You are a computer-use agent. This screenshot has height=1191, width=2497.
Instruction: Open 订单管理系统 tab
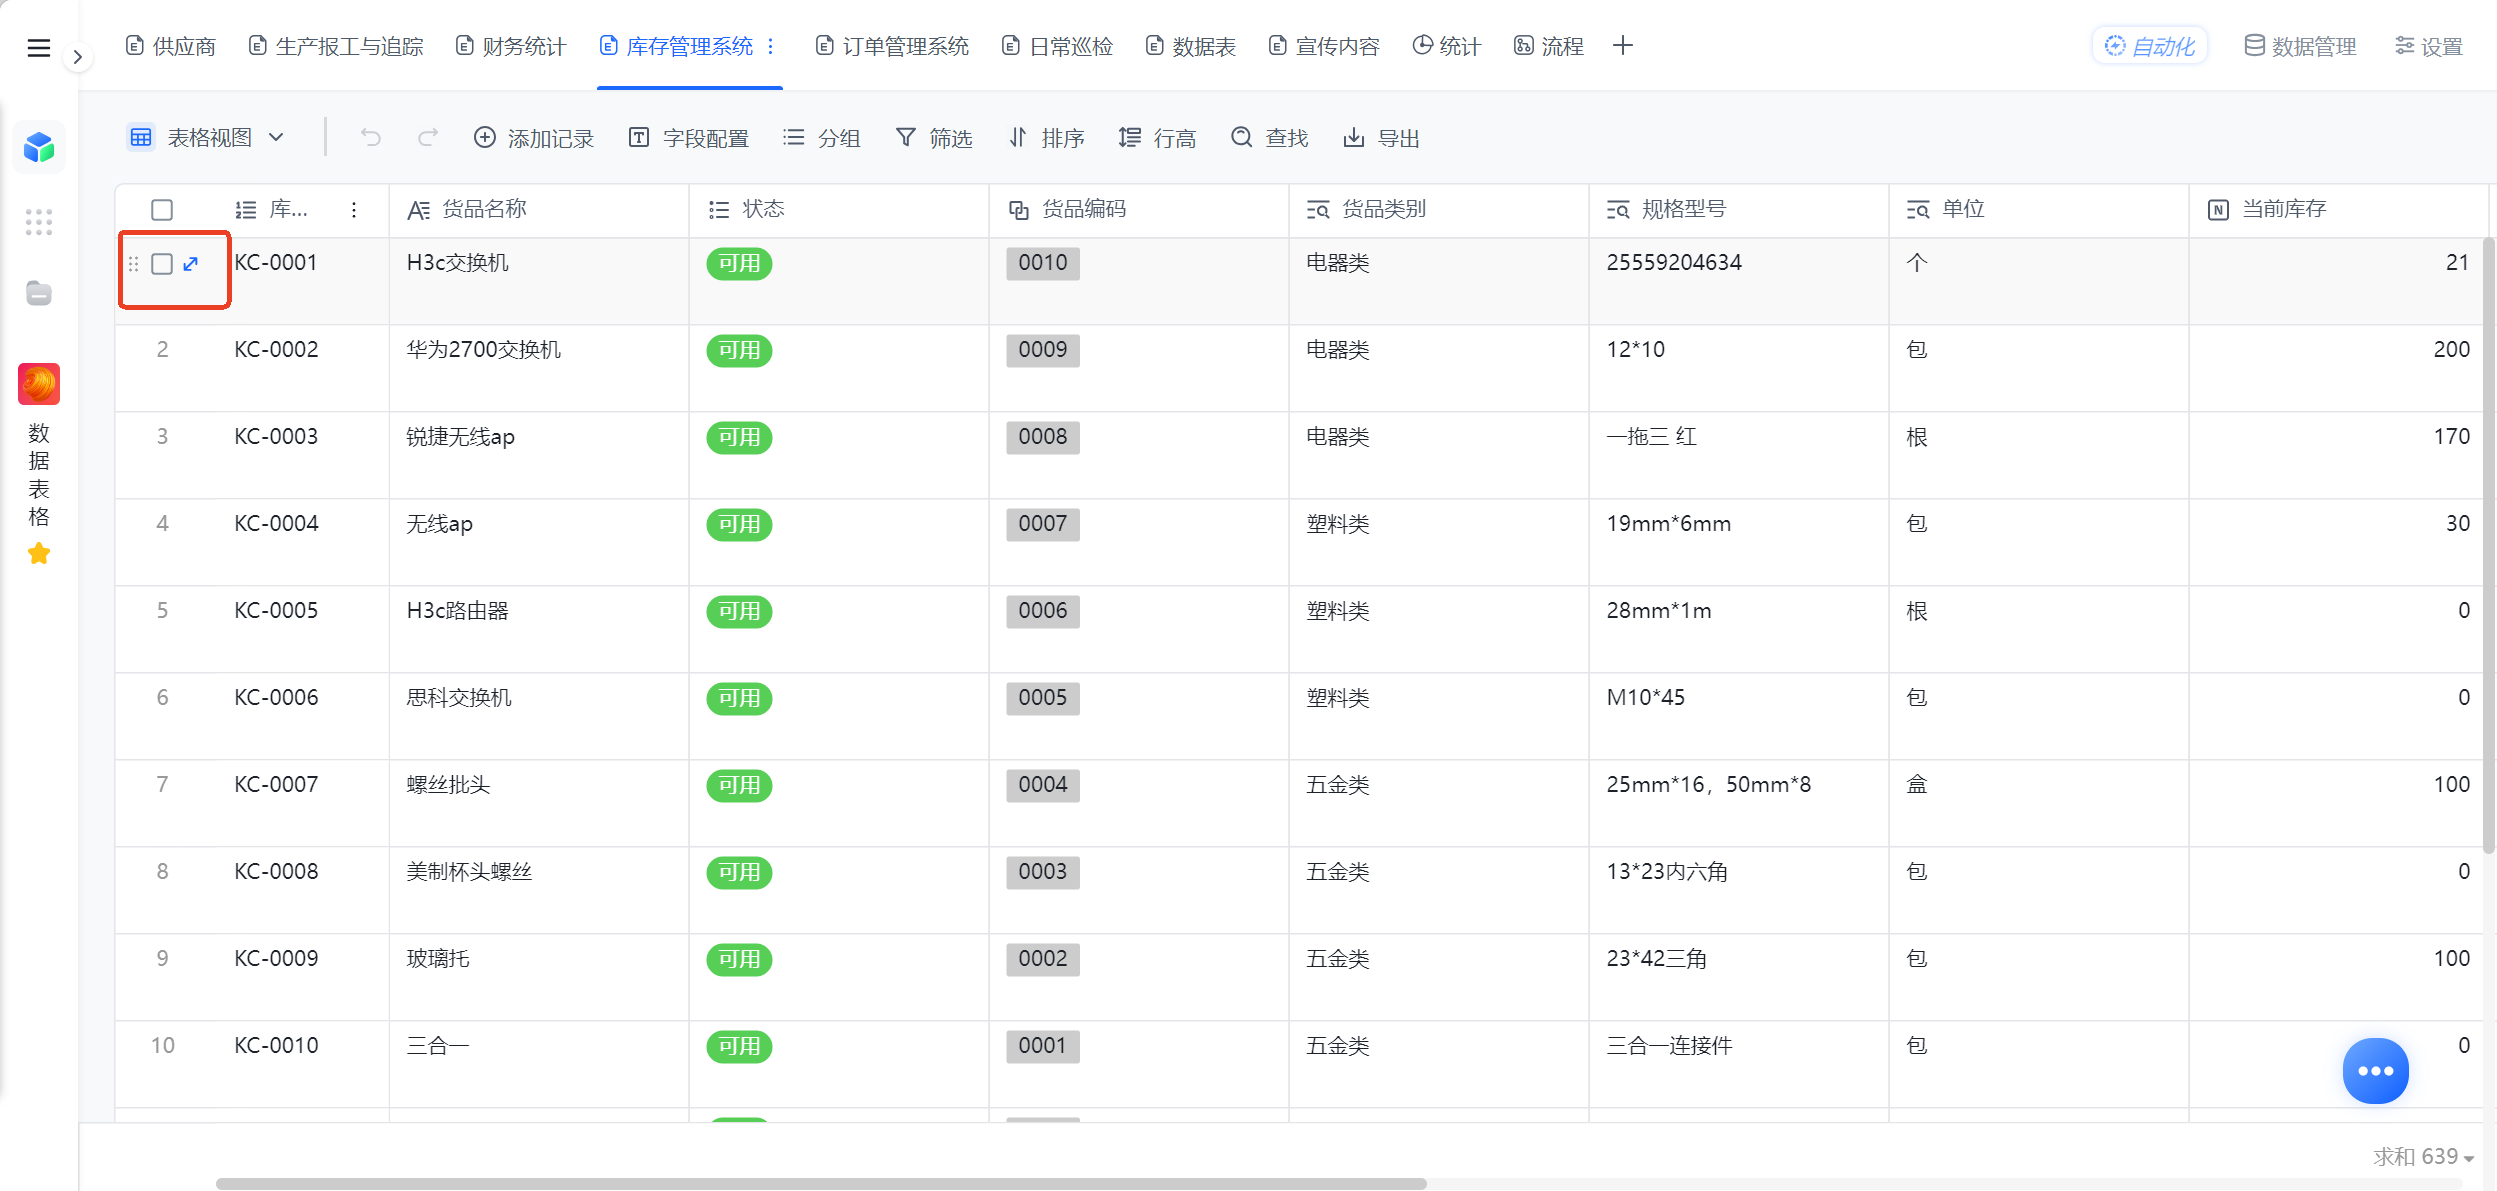tap(893, 46)
